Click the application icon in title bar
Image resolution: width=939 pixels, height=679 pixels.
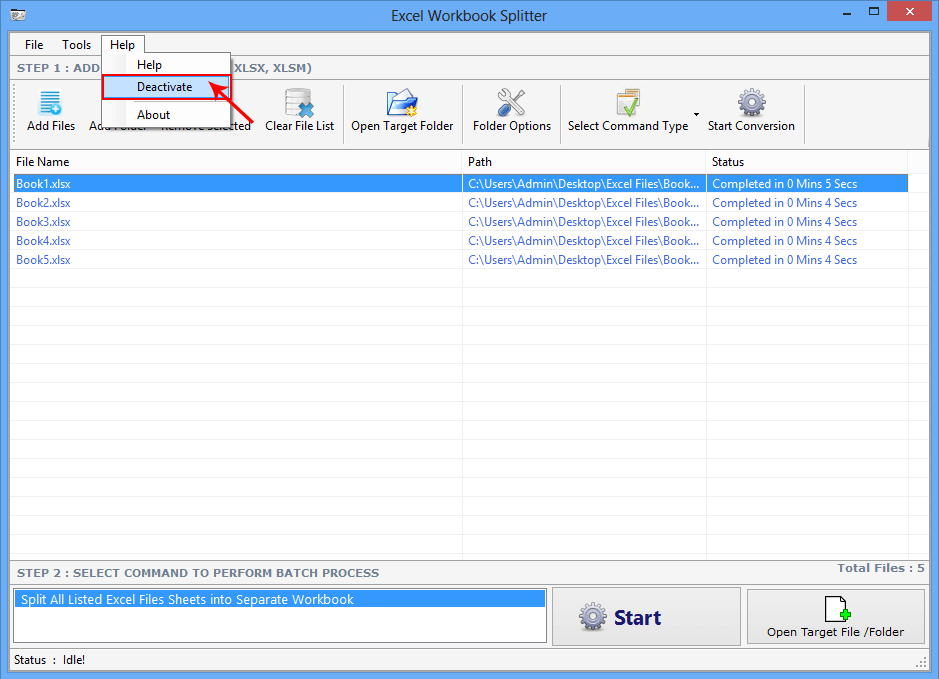18,14
